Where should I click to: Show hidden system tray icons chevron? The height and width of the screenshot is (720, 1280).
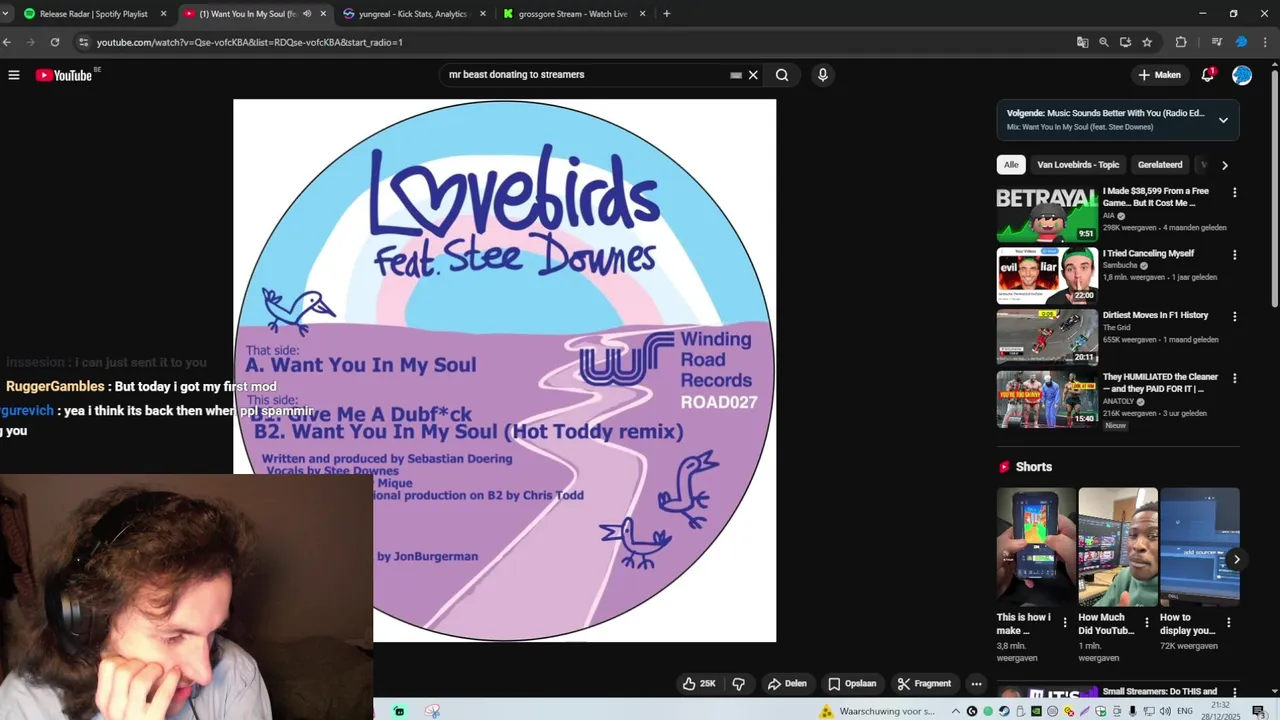point(956,712)
